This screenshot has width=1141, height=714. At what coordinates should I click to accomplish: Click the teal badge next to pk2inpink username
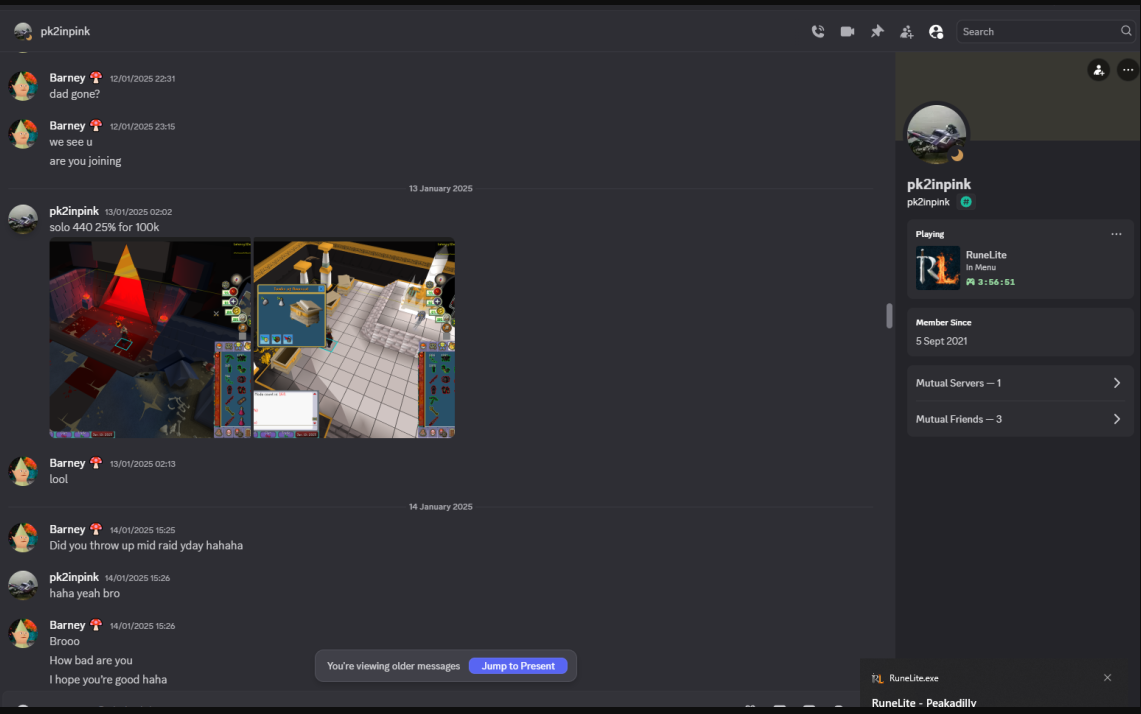[966, 202]
